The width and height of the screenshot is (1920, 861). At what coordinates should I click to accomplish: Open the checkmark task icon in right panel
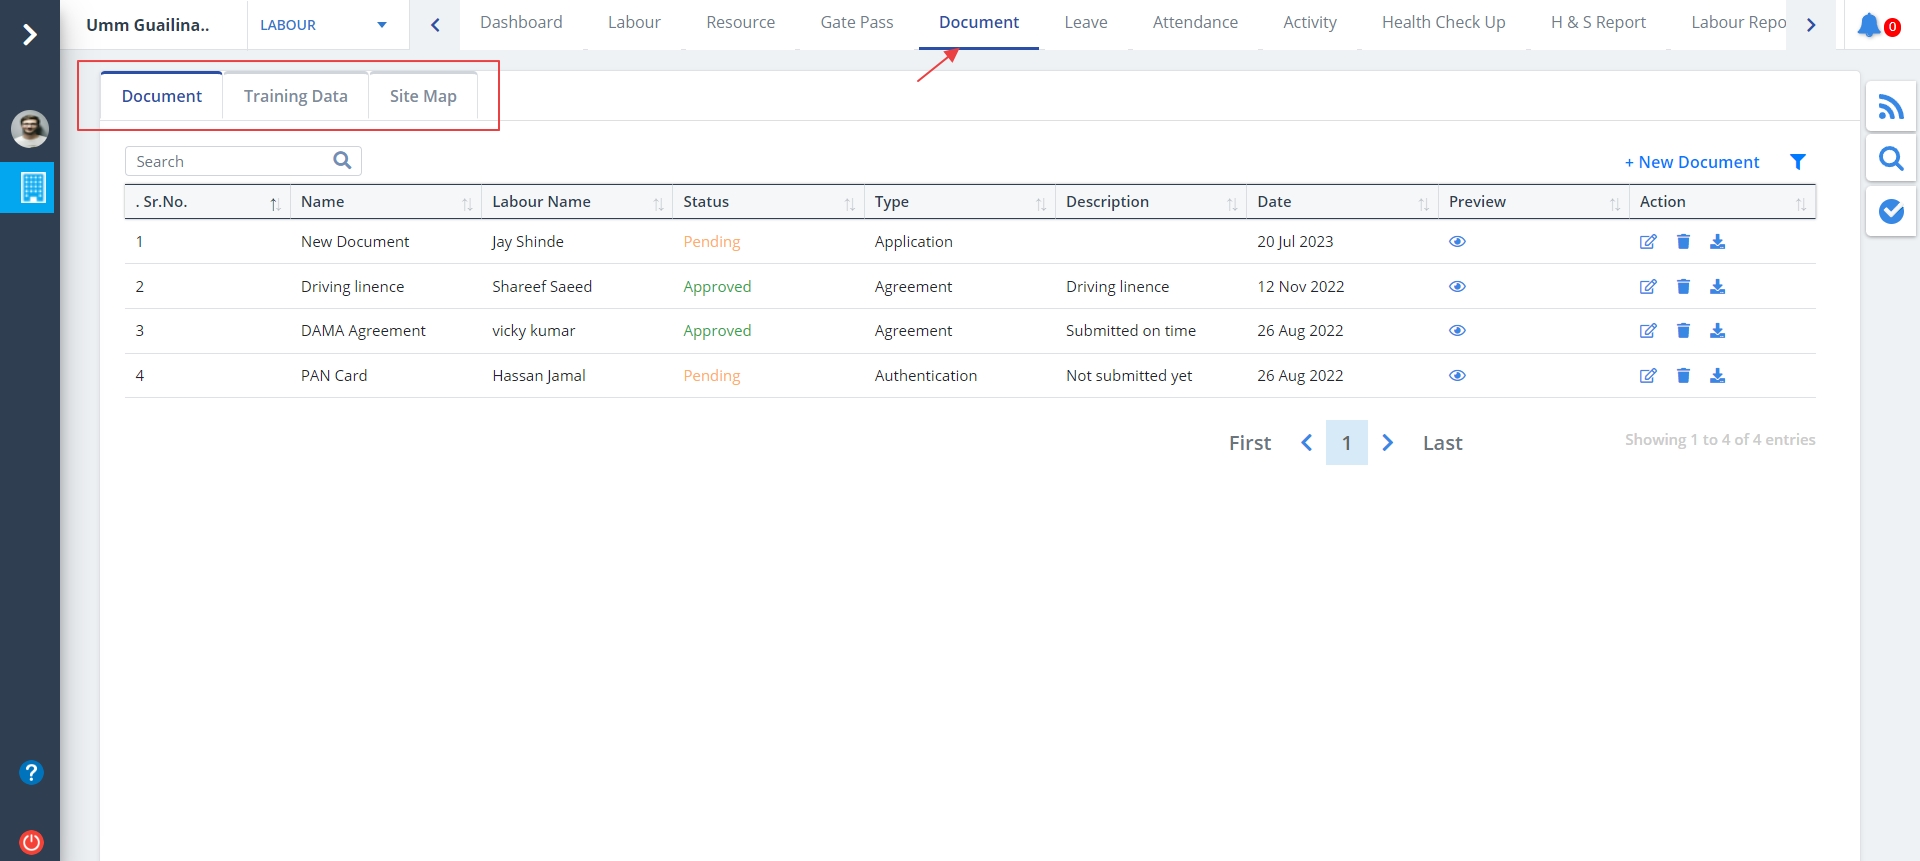pyautogui.click(x=1890, y=211)
